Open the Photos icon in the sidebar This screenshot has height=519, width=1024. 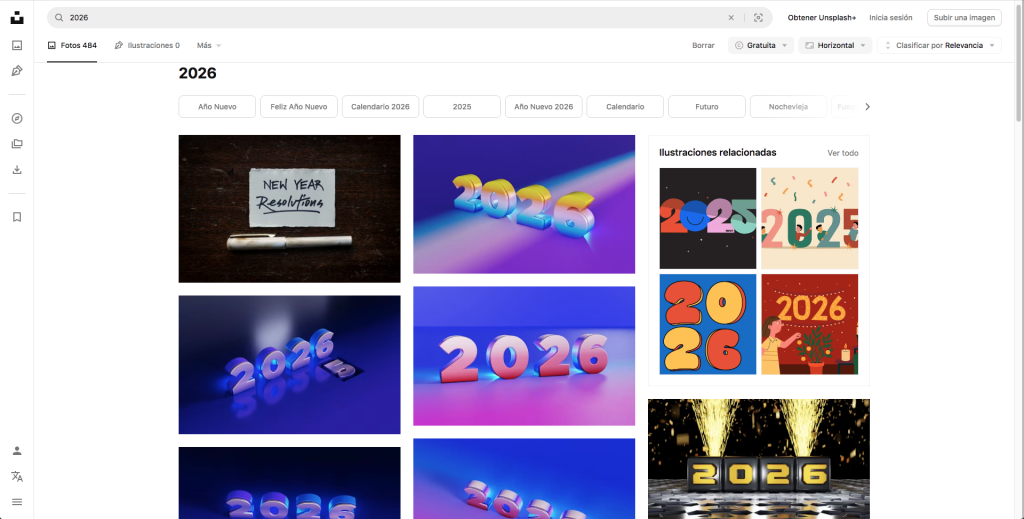17,45
